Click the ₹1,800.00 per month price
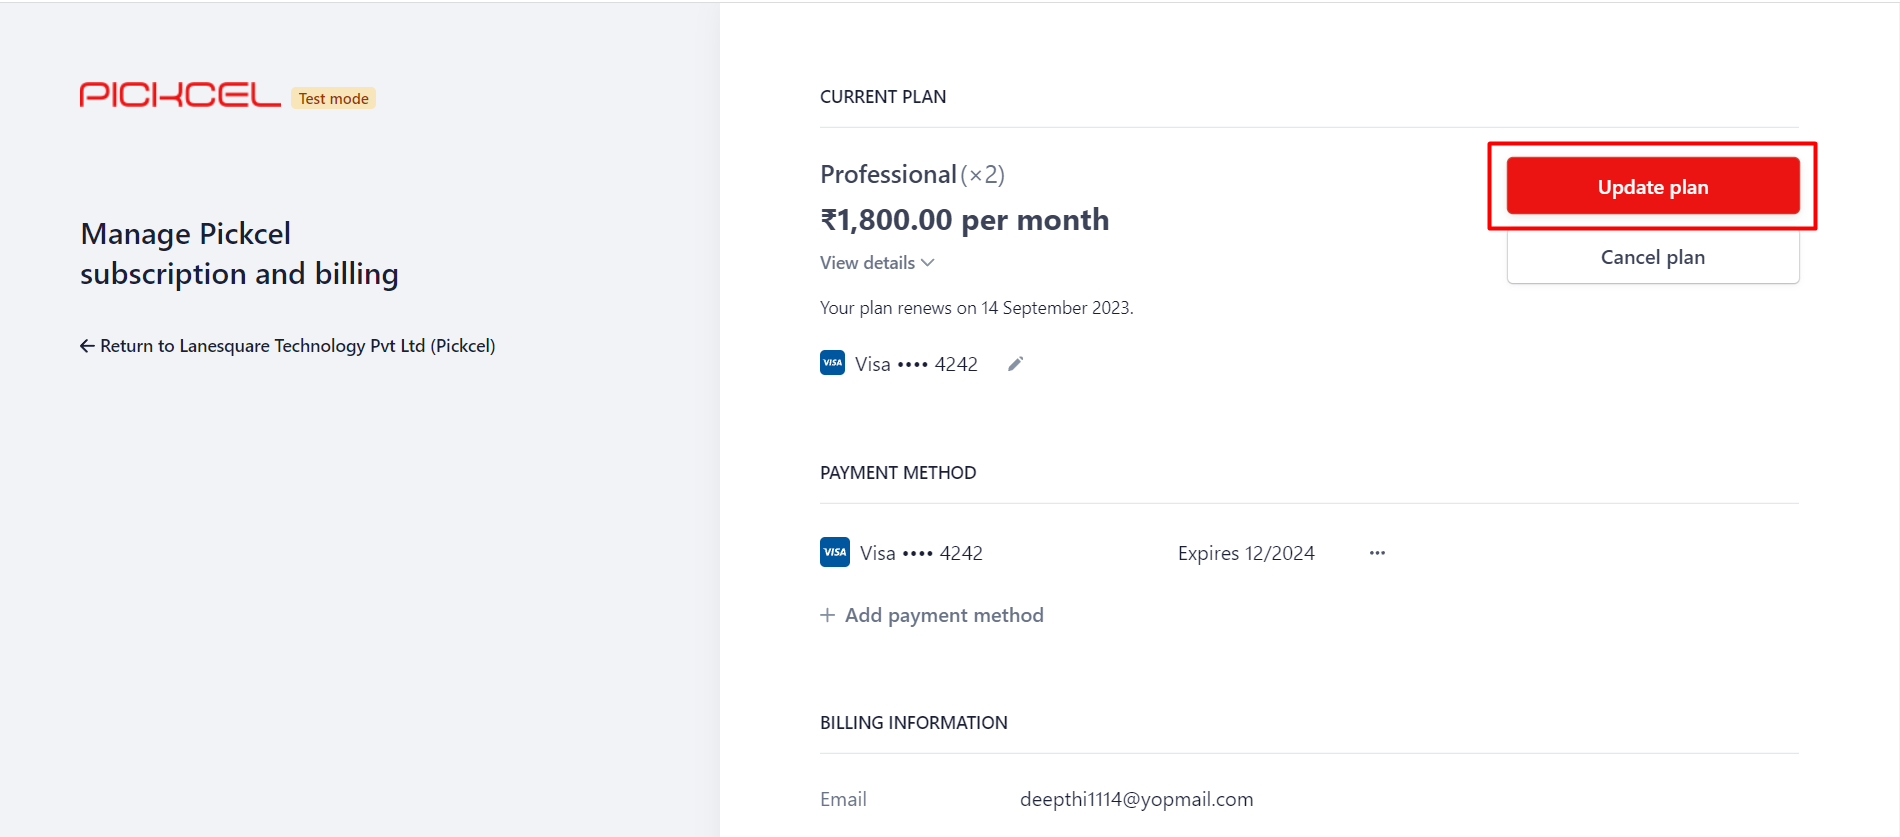1900x837 pixels. point(964,220)
